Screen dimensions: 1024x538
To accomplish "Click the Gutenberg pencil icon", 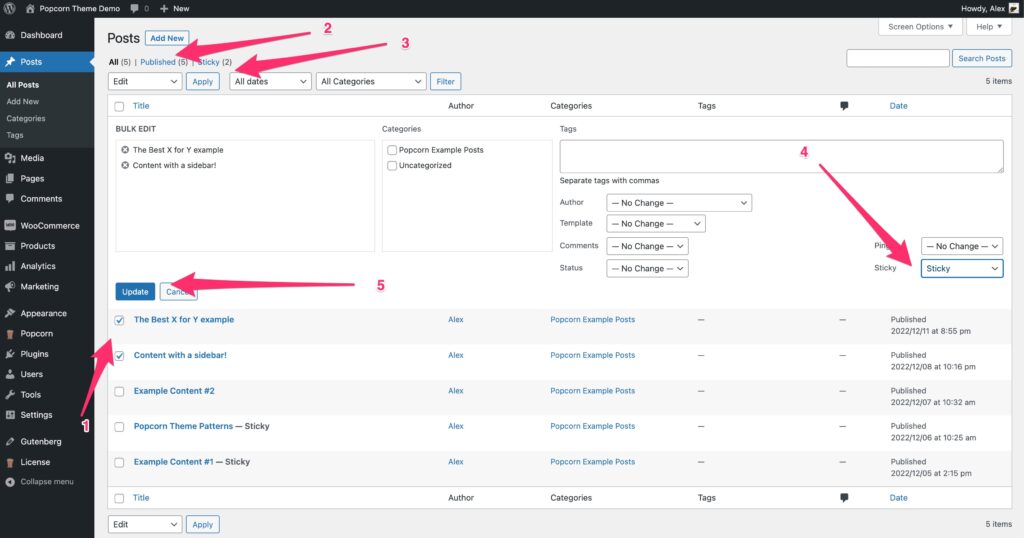I will (x=10, y=441).
